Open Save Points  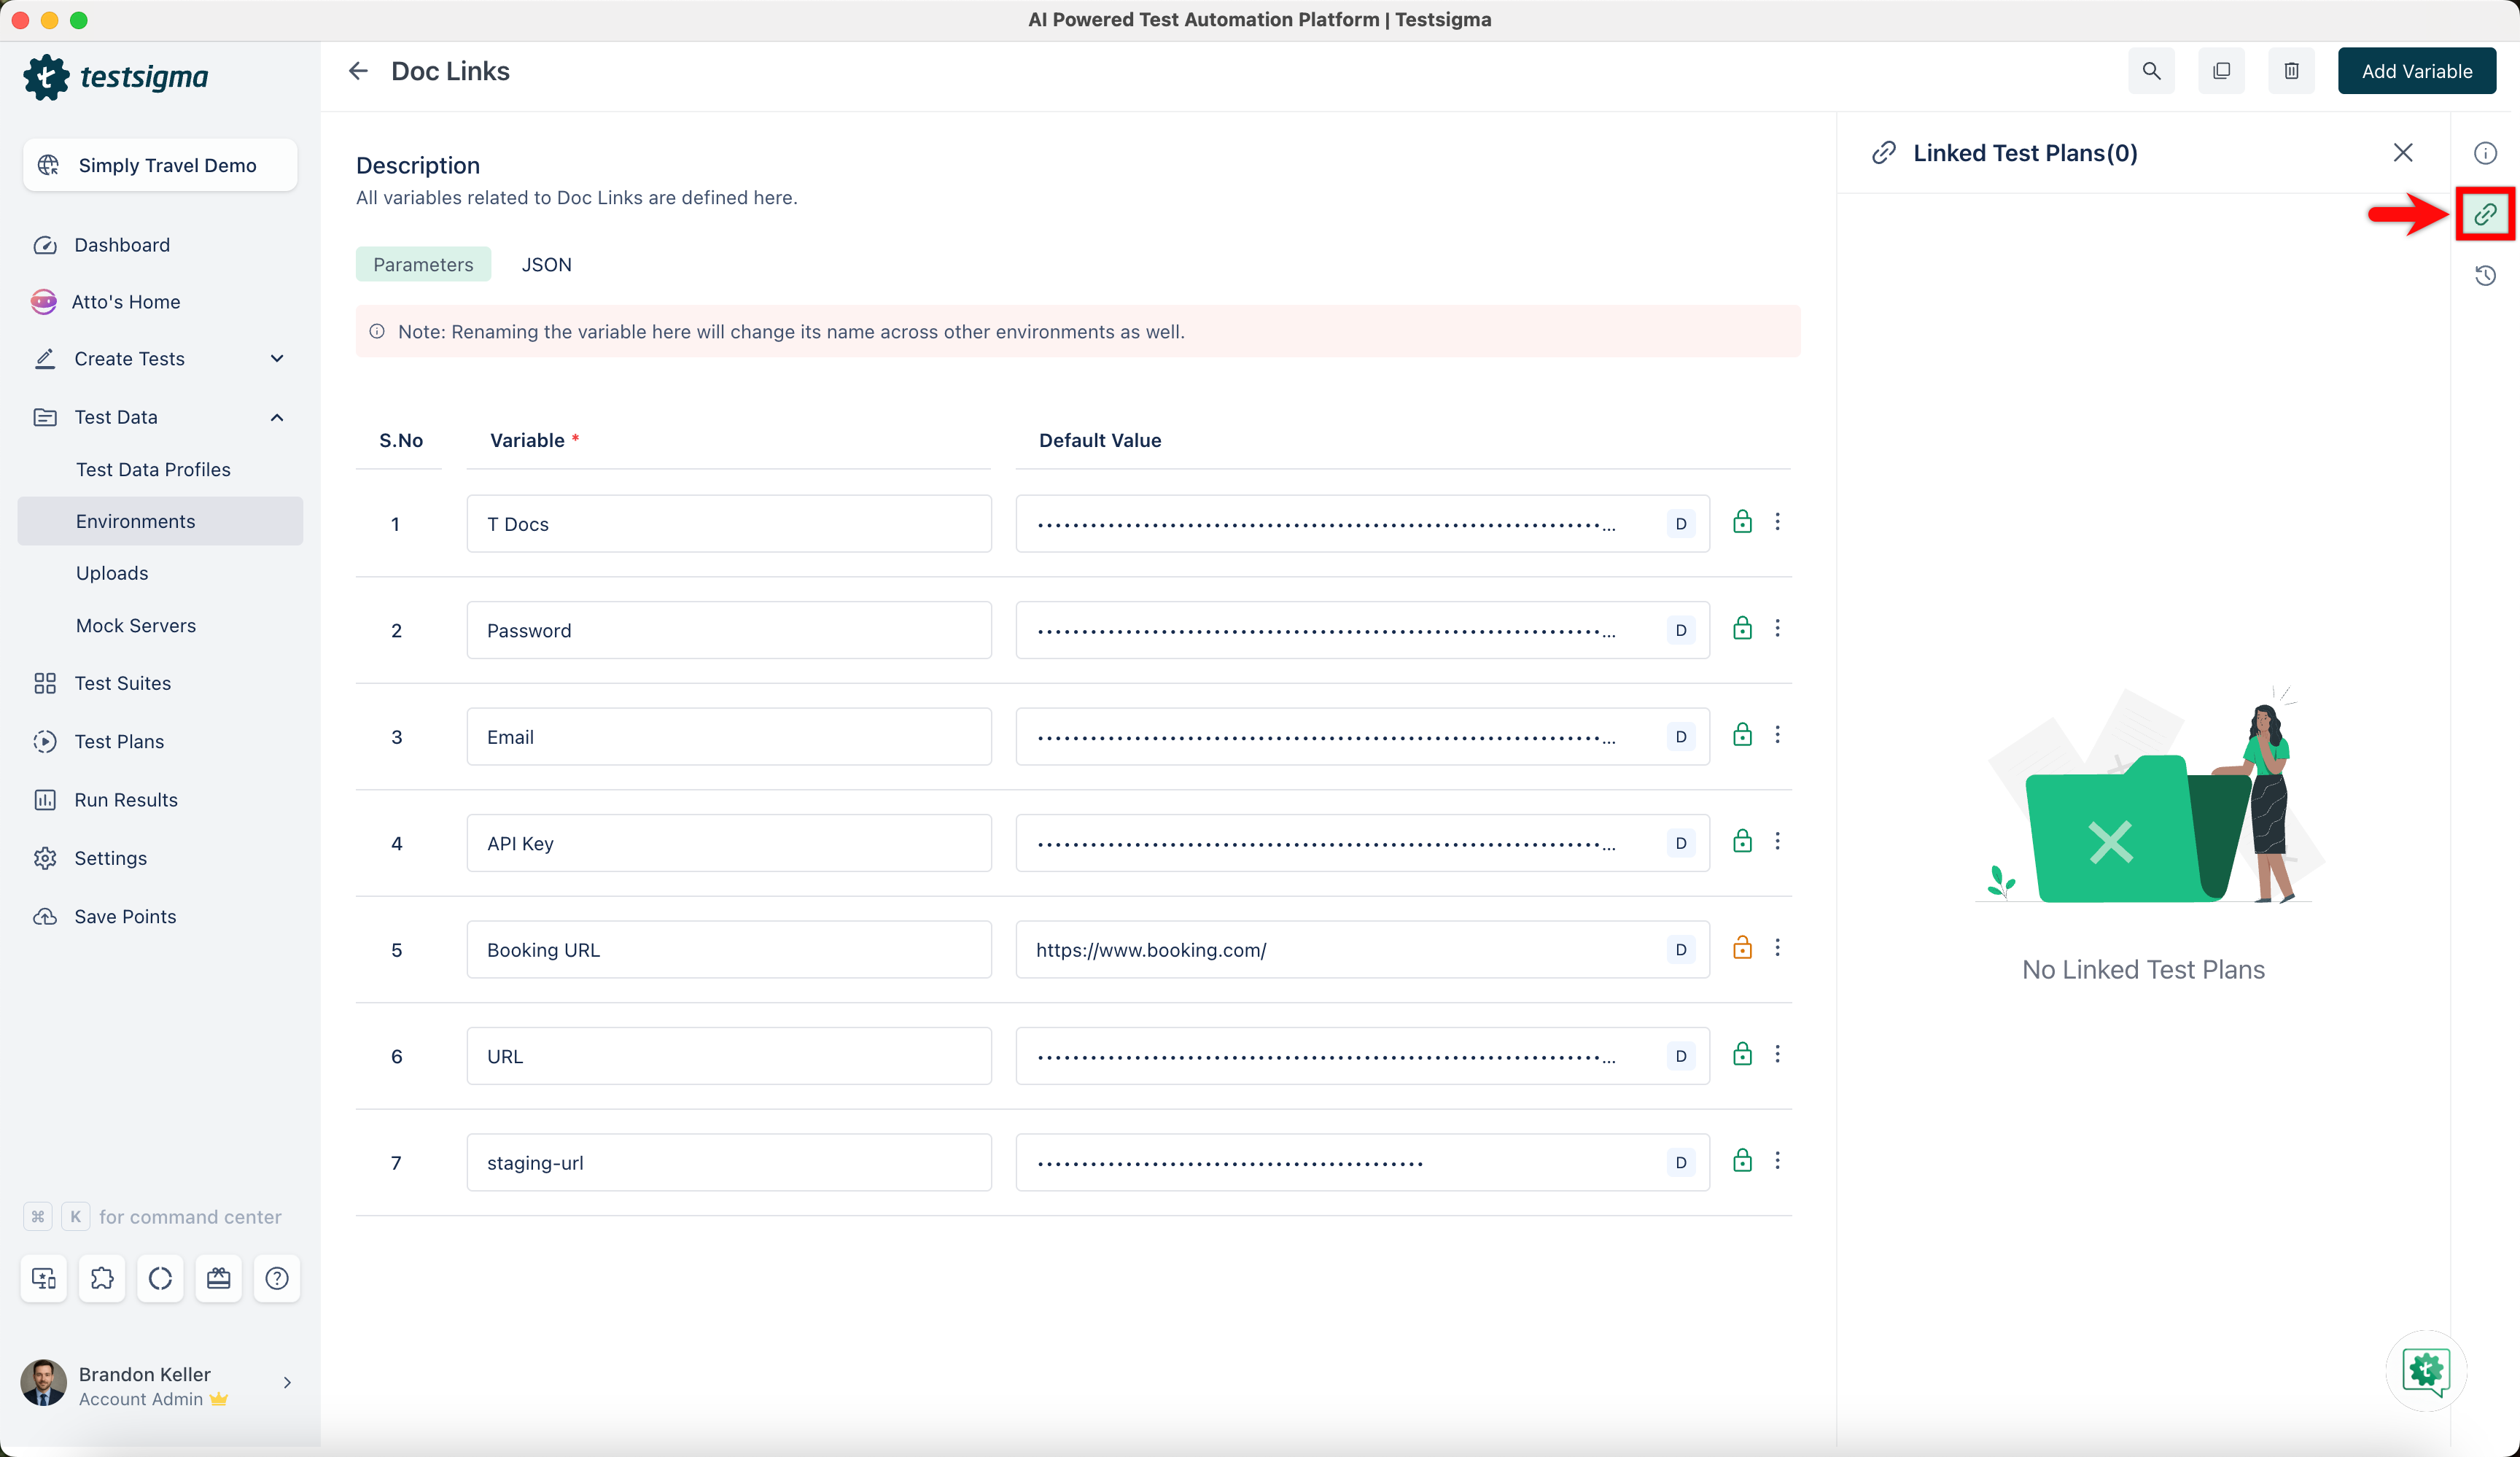(125, 916)
